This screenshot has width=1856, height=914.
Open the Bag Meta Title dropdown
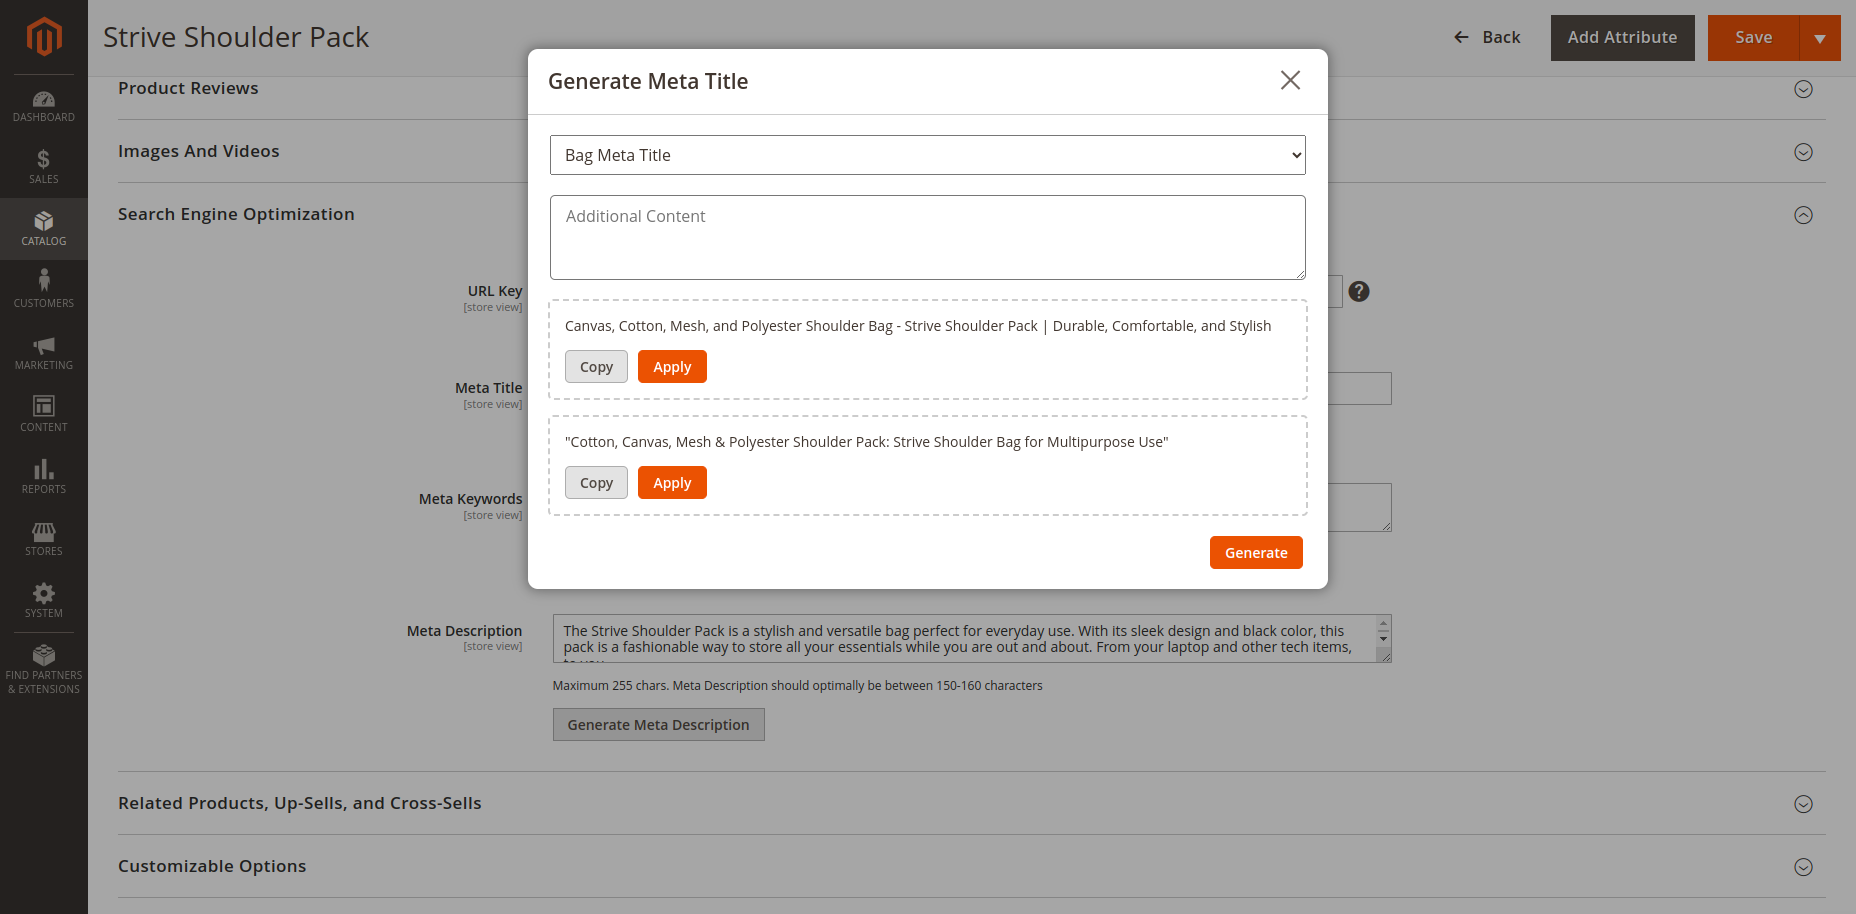[x=927, y=155]
